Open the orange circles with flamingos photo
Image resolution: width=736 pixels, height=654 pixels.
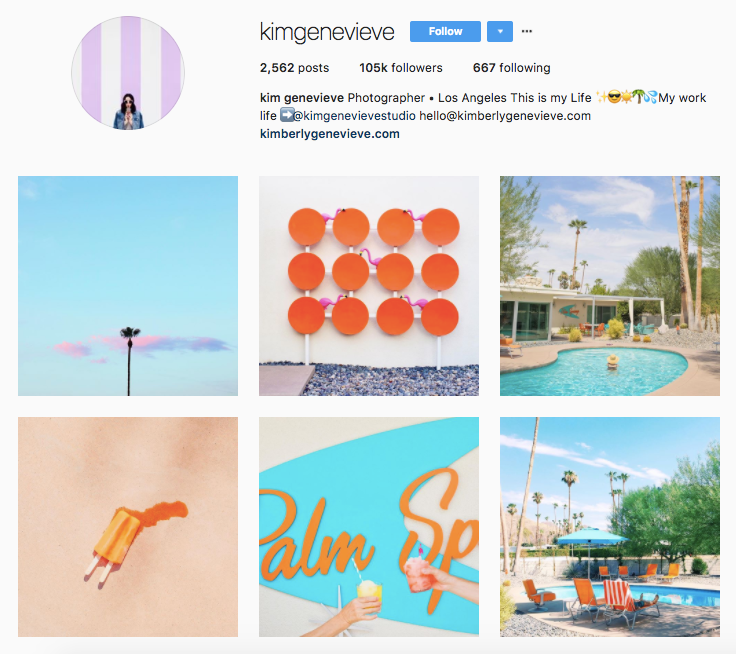pyautogui.click(x=369, y=286)
